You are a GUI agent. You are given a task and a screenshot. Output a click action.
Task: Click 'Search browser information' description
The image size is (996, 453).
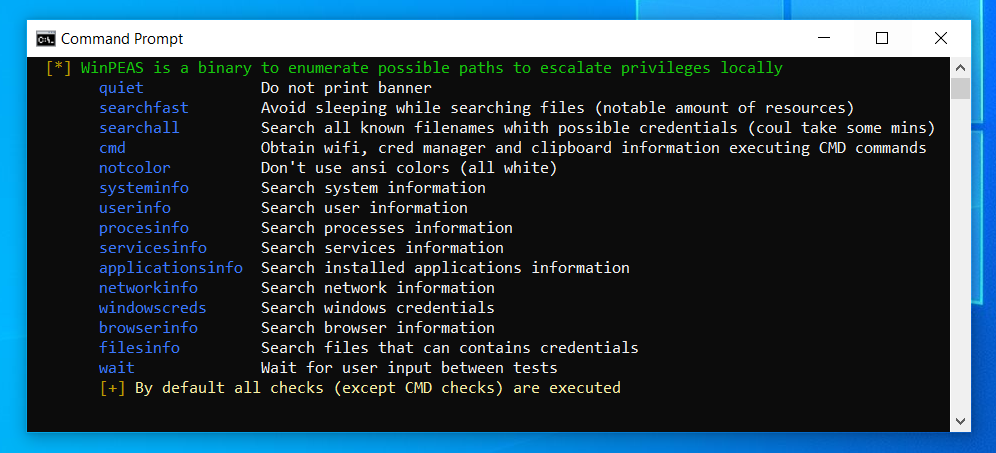pos(378,328)
